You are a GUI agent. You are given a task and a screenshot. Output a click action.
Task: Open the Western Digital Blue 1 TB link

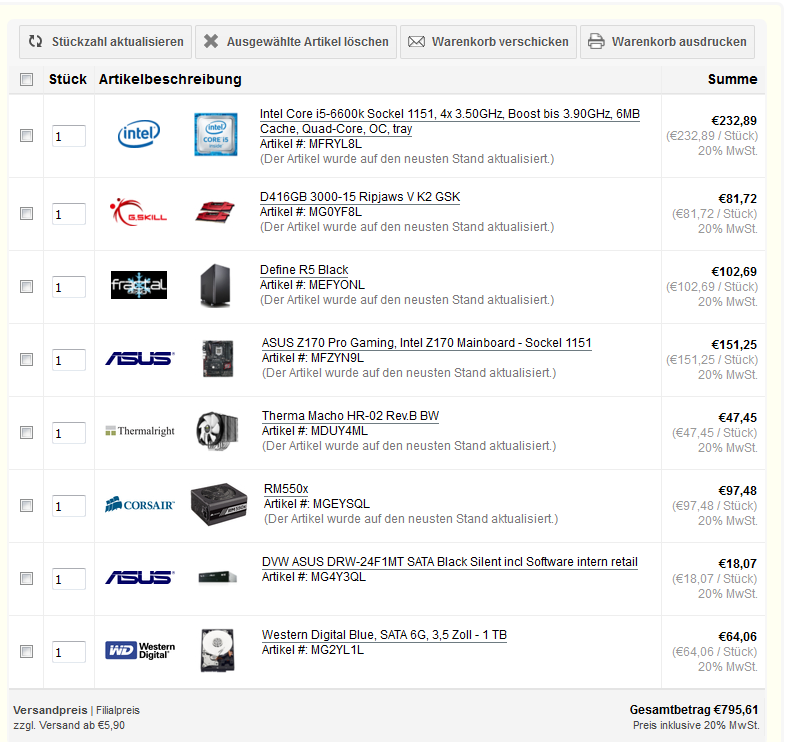click(384, 635)
